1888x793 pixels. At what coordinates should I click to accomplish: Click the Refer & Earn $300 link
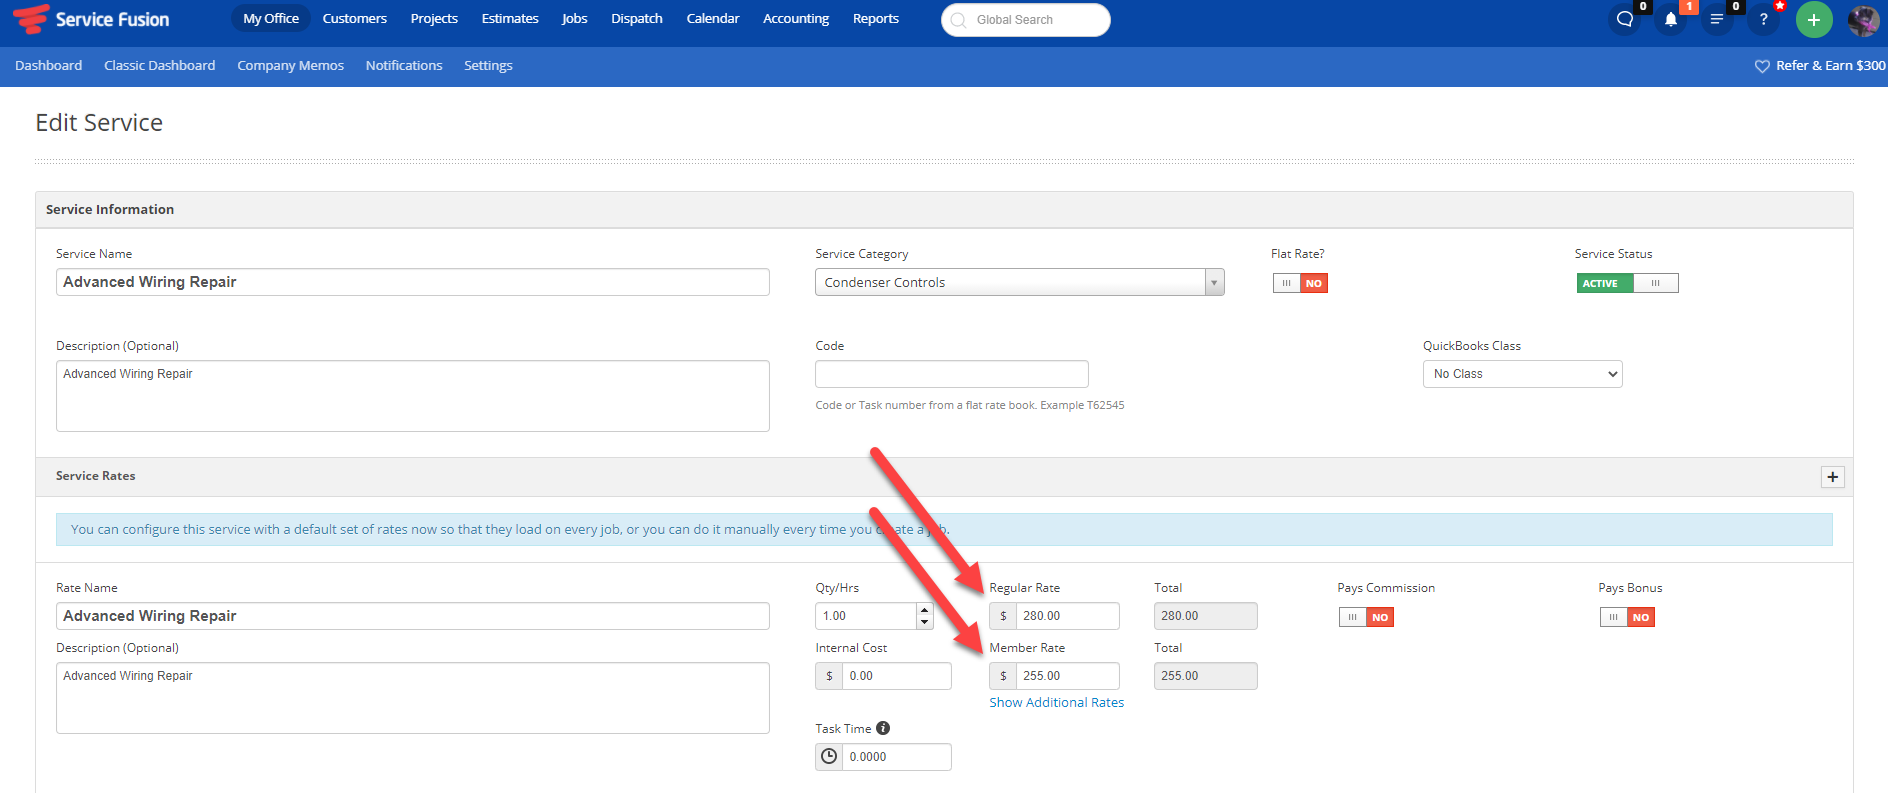coord(1821,66)
